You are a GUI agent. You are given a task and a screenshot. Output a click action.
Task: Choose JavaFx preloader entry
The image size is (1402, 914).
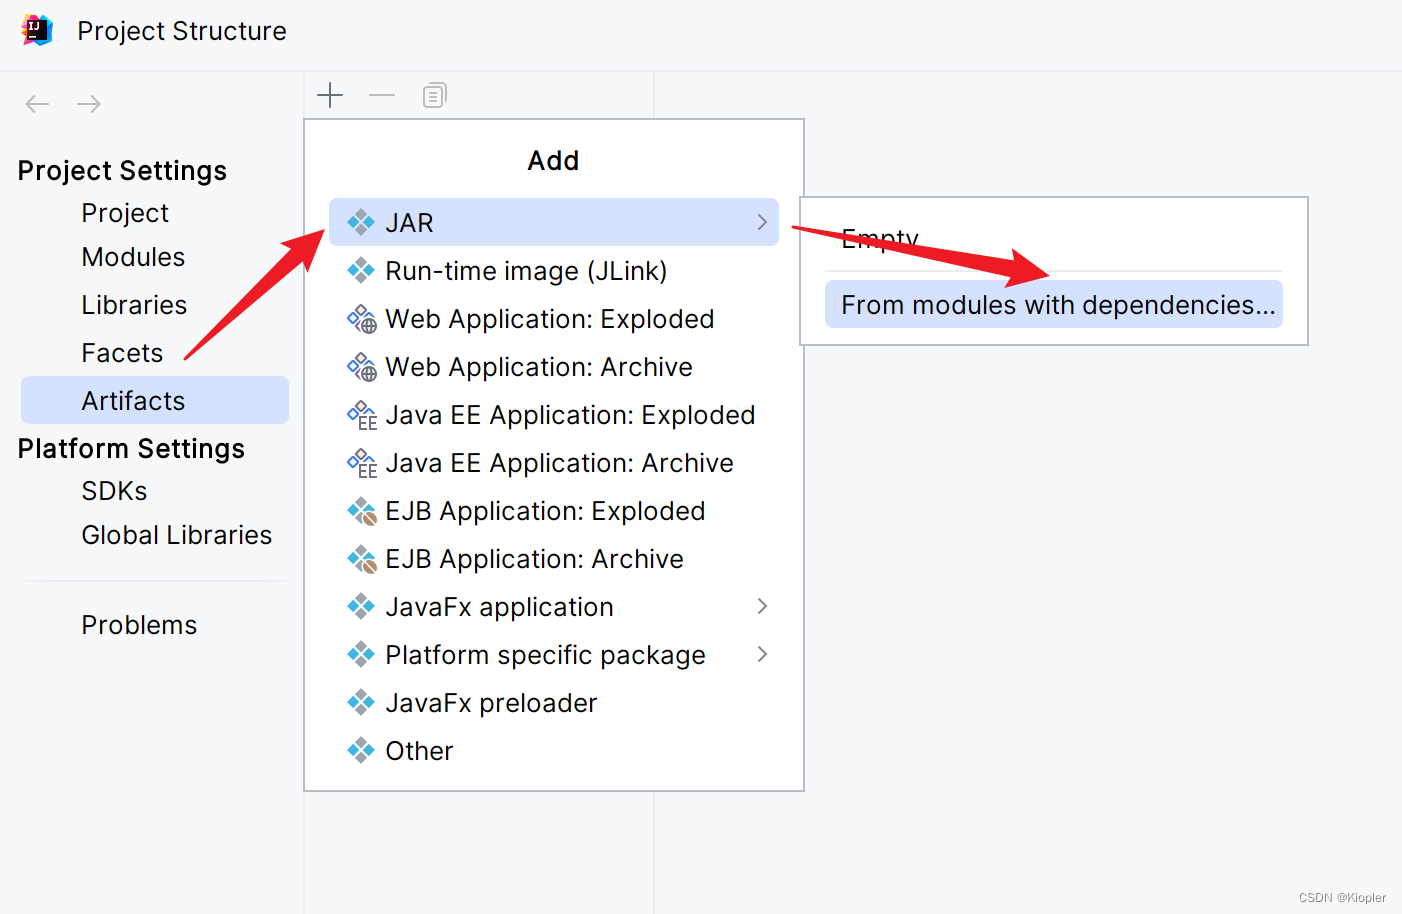click(554, 702)
